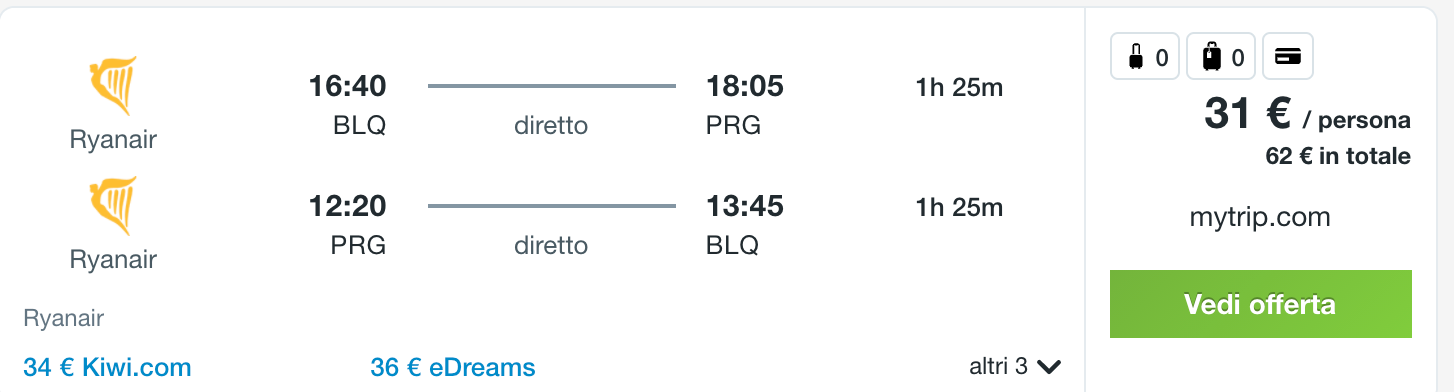Click the outbound flight Ryanair harp logo

(x=113, y=86)
